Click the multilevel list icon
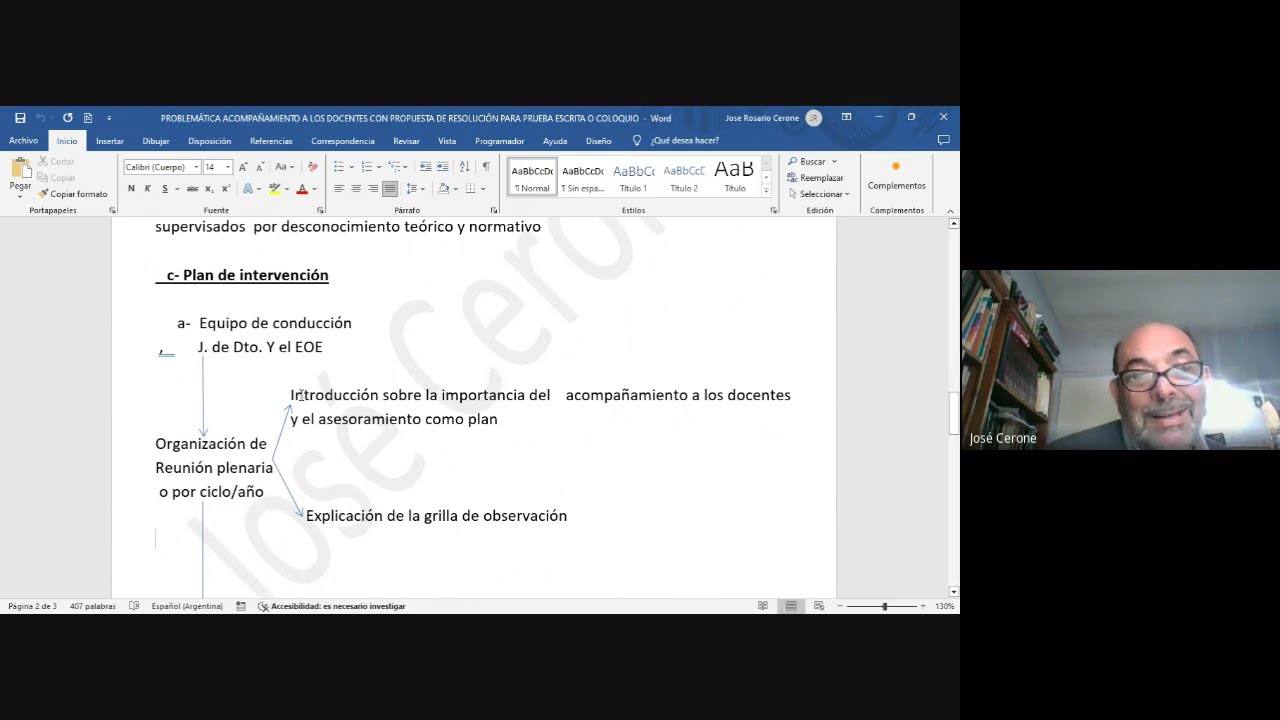This screenshot has width=1280, height=720. coord(395,167)
